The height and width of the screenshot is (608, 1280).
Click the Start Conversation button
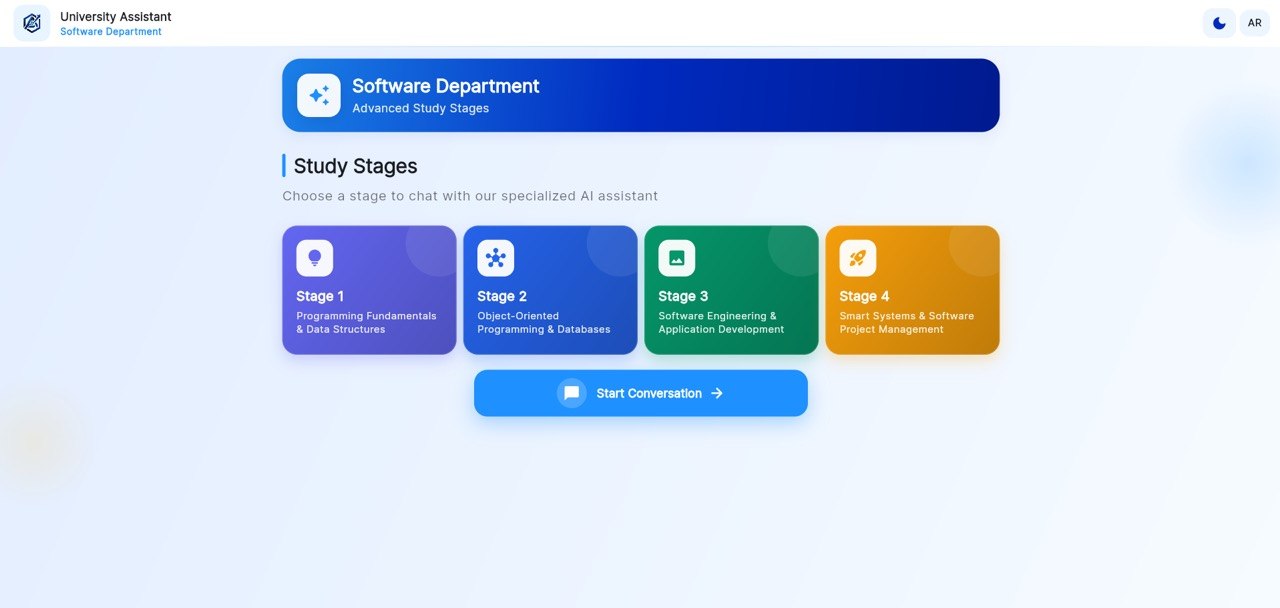pyautogui.click(x=641, y=393)
